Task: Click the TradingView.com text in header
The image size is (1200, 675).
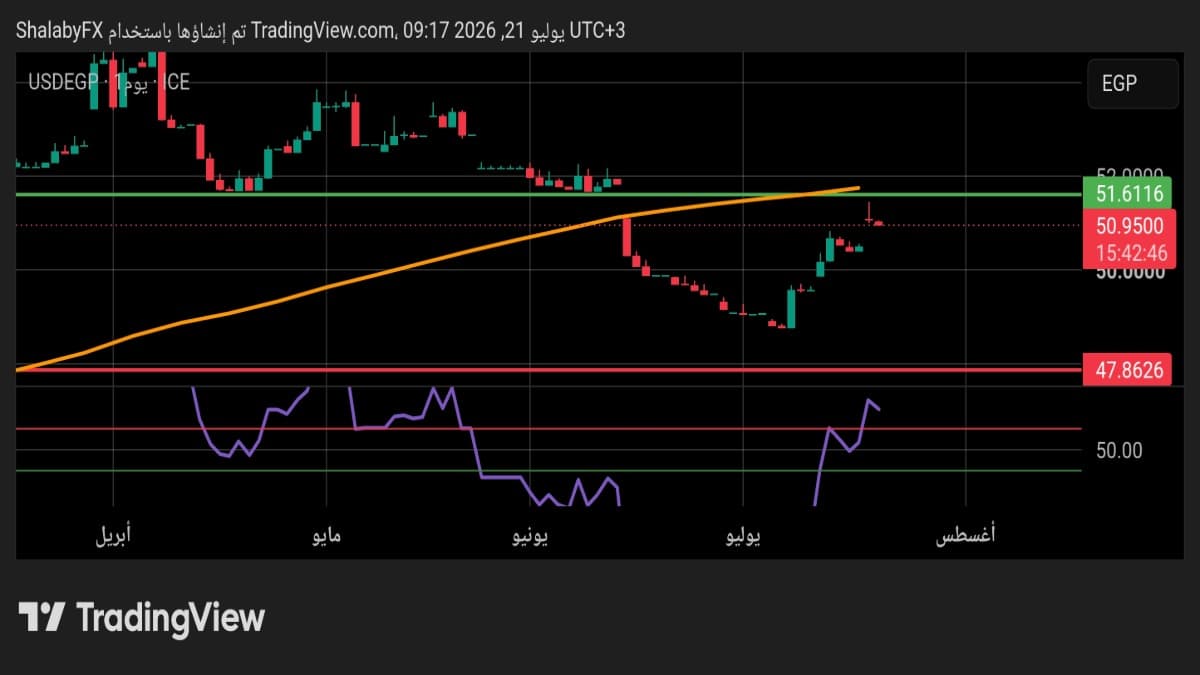Action: tap(323, 31)
